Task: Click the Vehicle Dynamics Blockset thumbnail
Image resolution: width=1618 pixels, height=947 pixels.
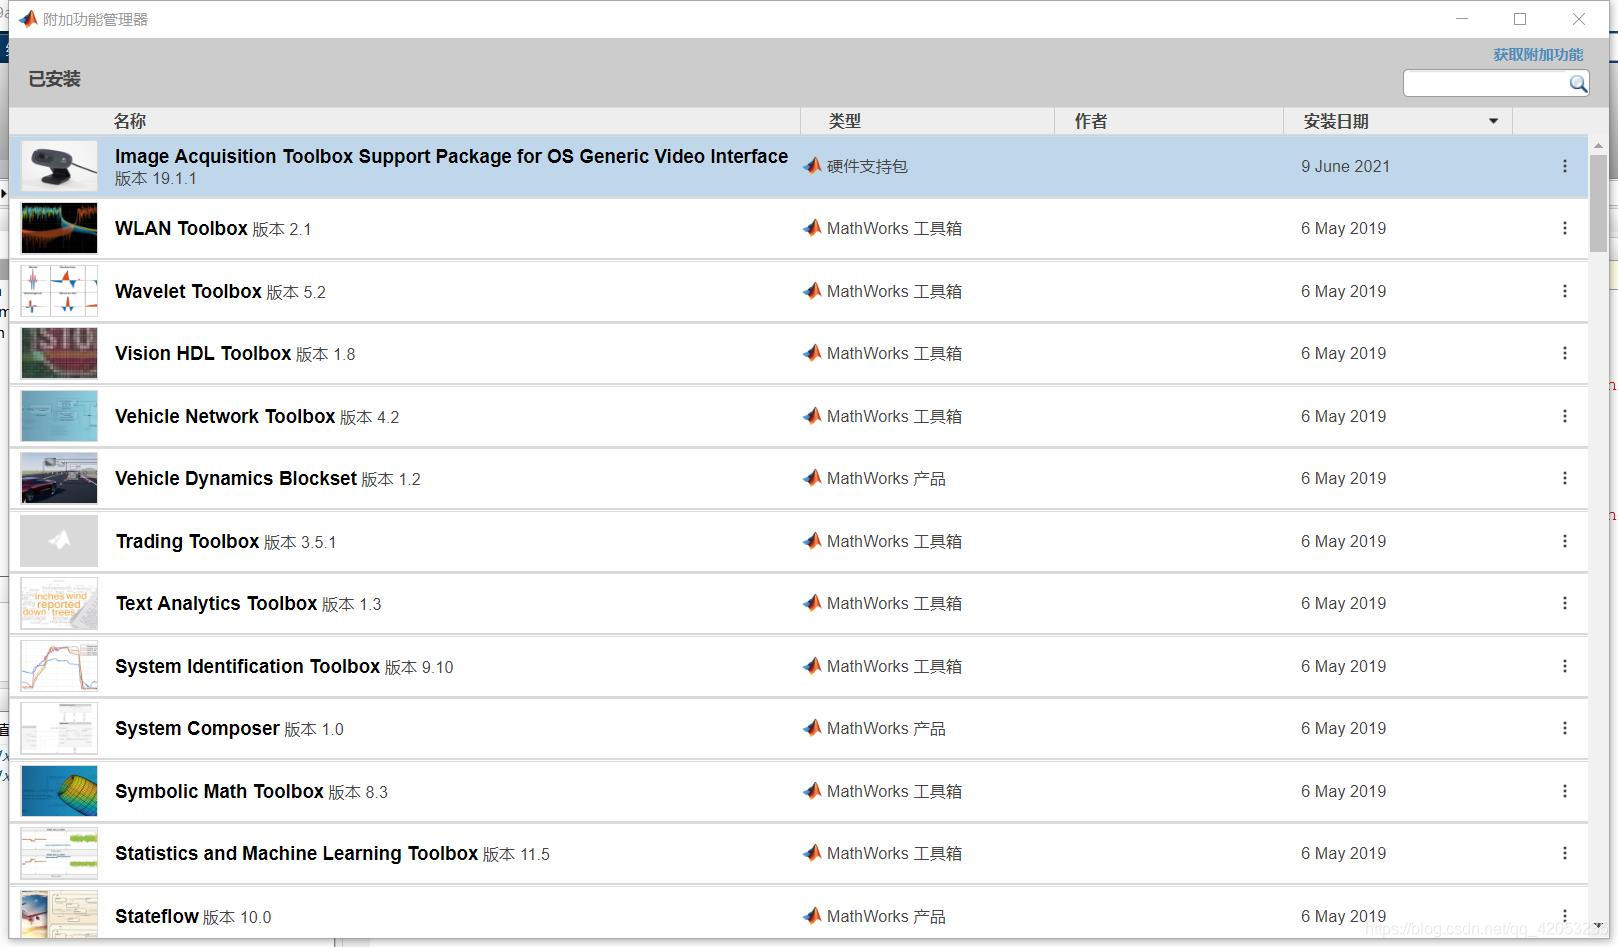Action: point(59,478)
